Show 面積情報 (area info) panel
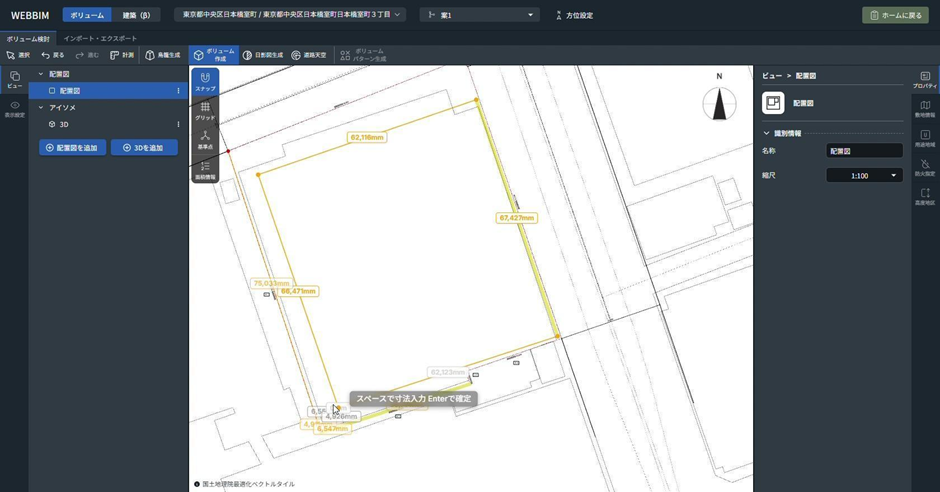The height and width of the screenshot is (492, 940). pyautogui.click(x=205, y=169)
